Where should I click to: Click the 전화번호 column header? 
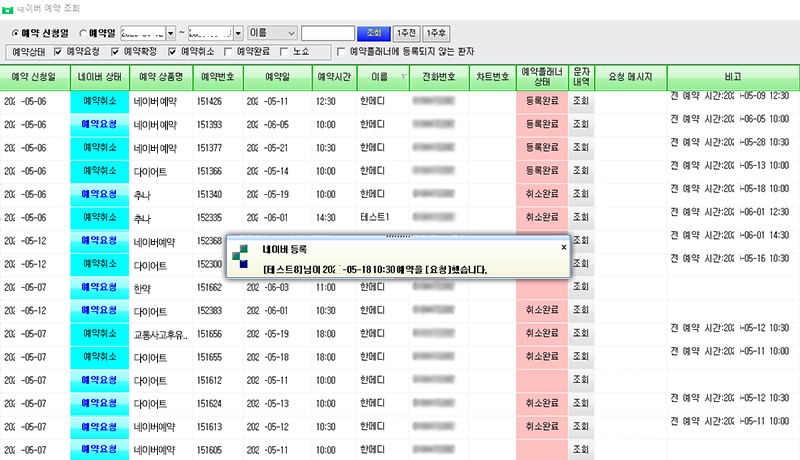[439, 77]
